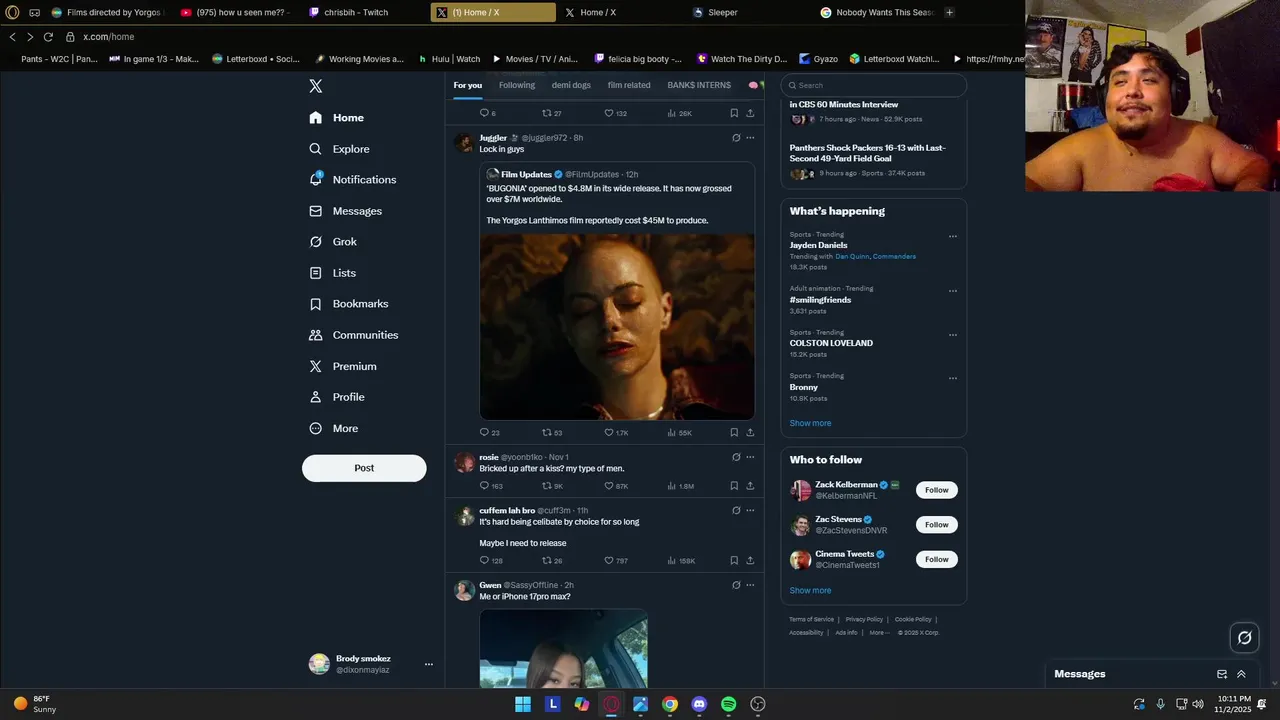This screenshot has height=720, width=1280.
Task: Reload the page in browser
Action: (48, 37)
